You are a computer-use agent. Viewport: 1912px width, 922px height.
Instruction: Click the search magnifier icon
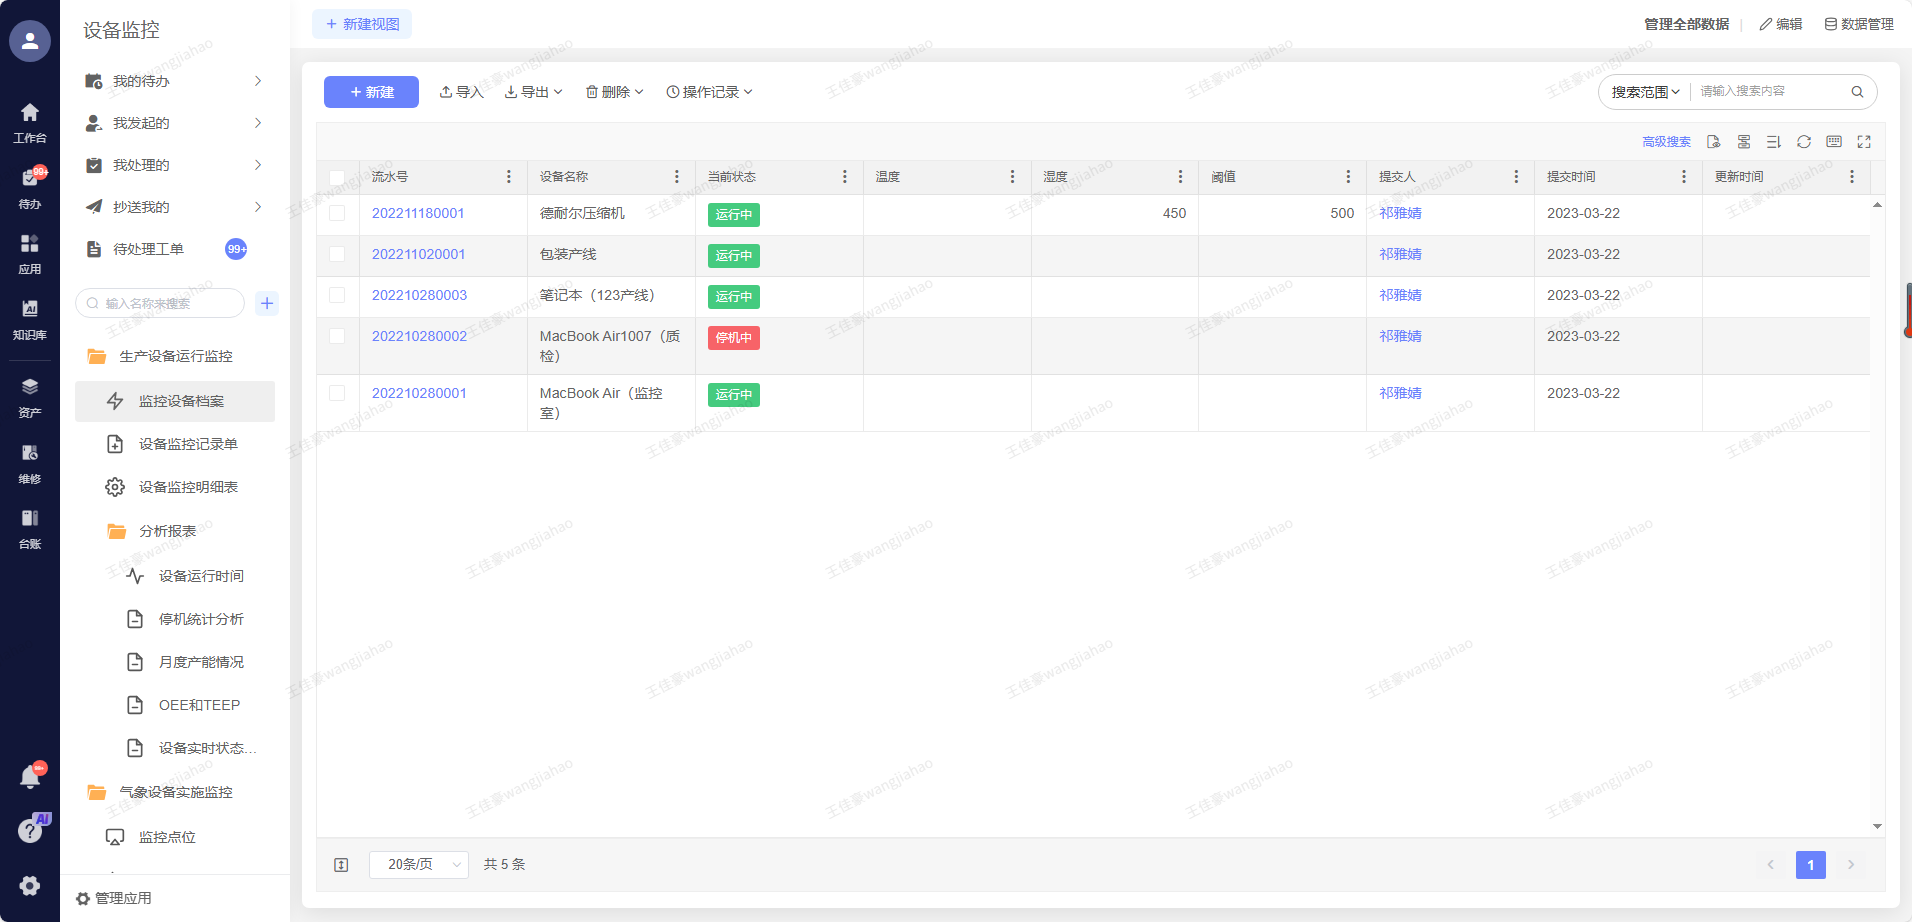[x=1857, y=92]
